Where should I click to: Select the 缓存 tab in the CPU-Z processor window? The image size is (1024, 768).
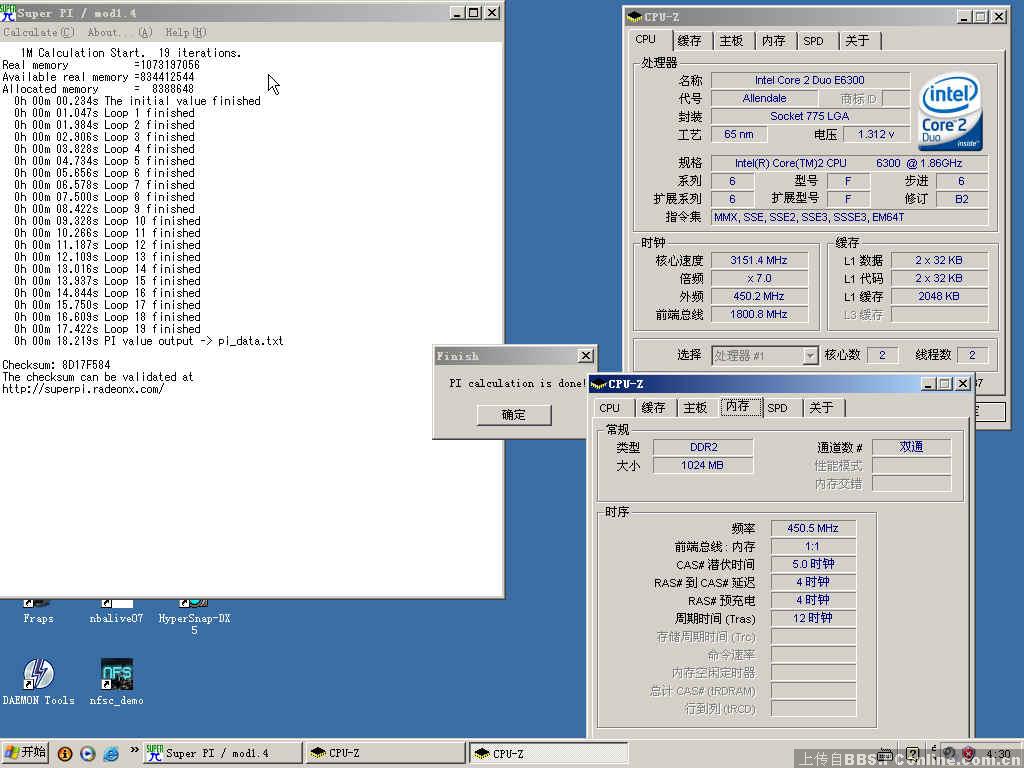[x=689, y=40]
